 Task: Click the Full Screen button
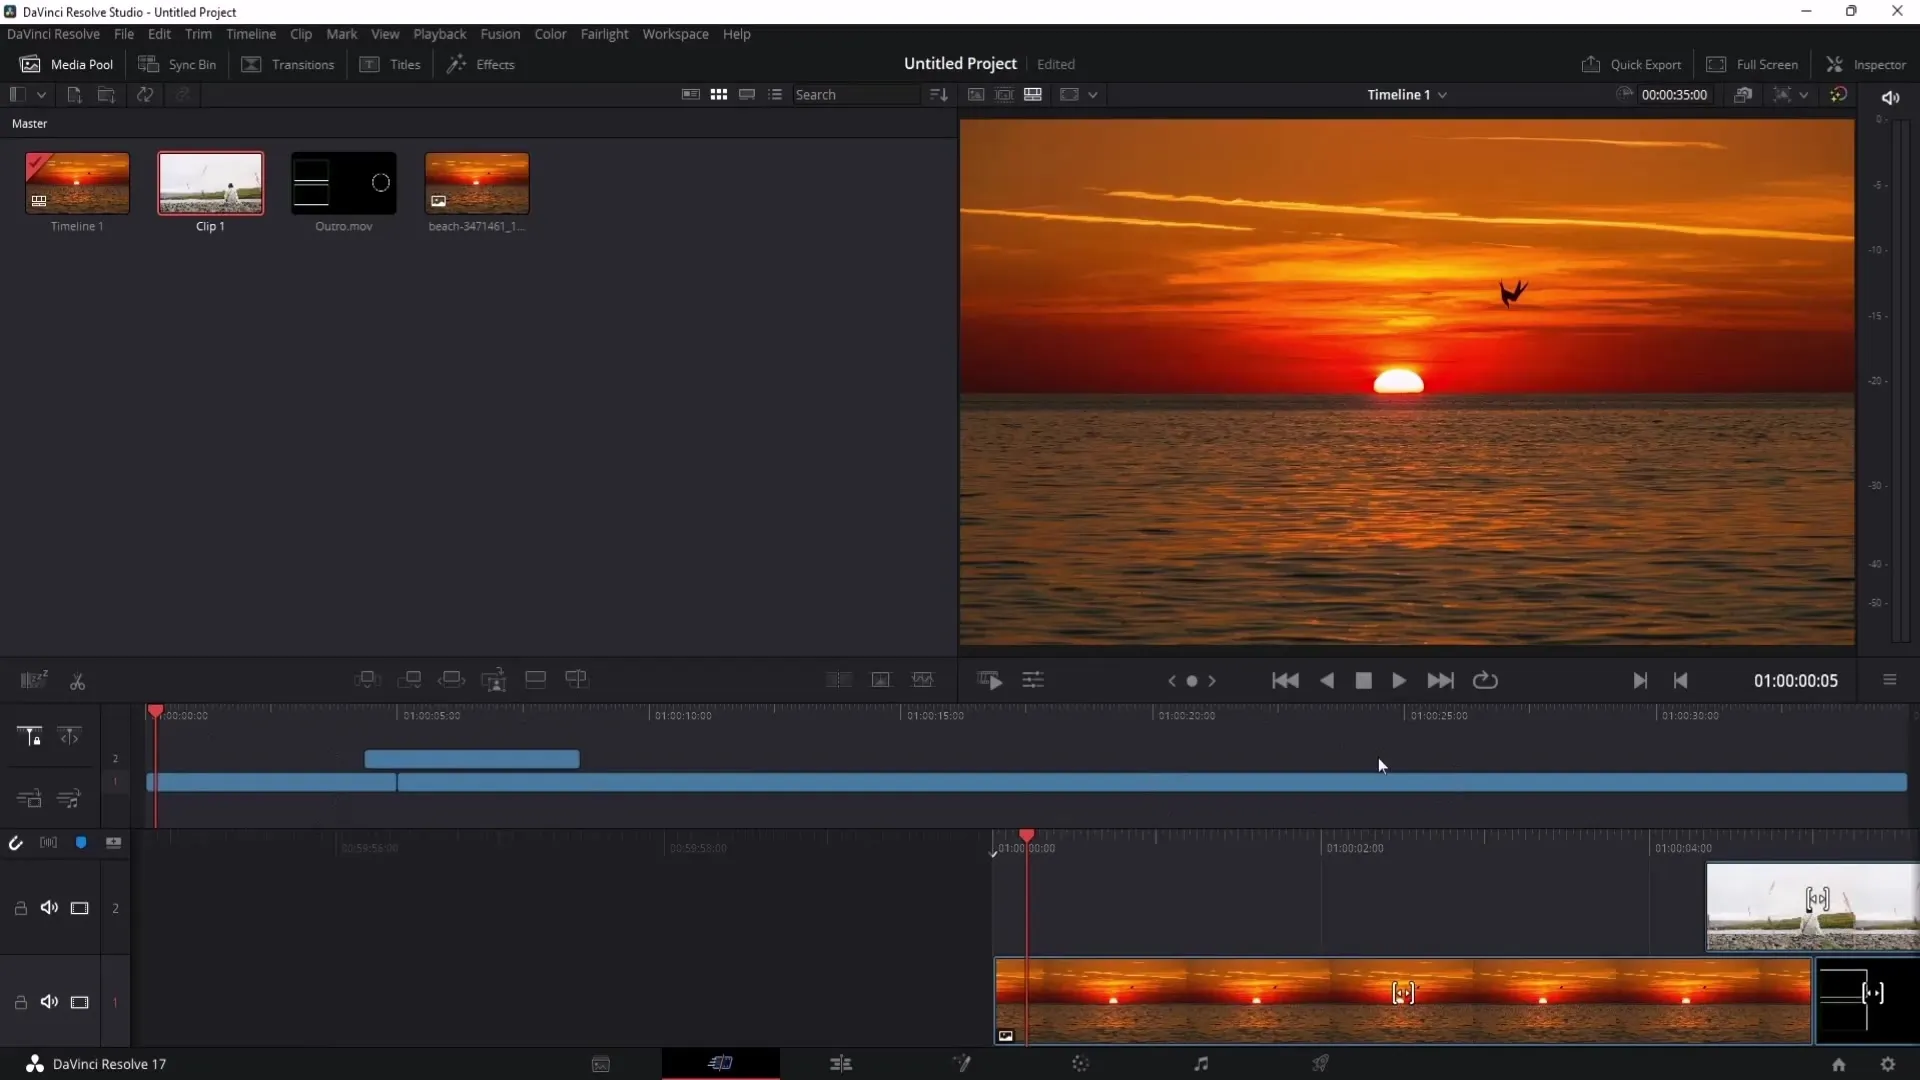point(1752,64)
